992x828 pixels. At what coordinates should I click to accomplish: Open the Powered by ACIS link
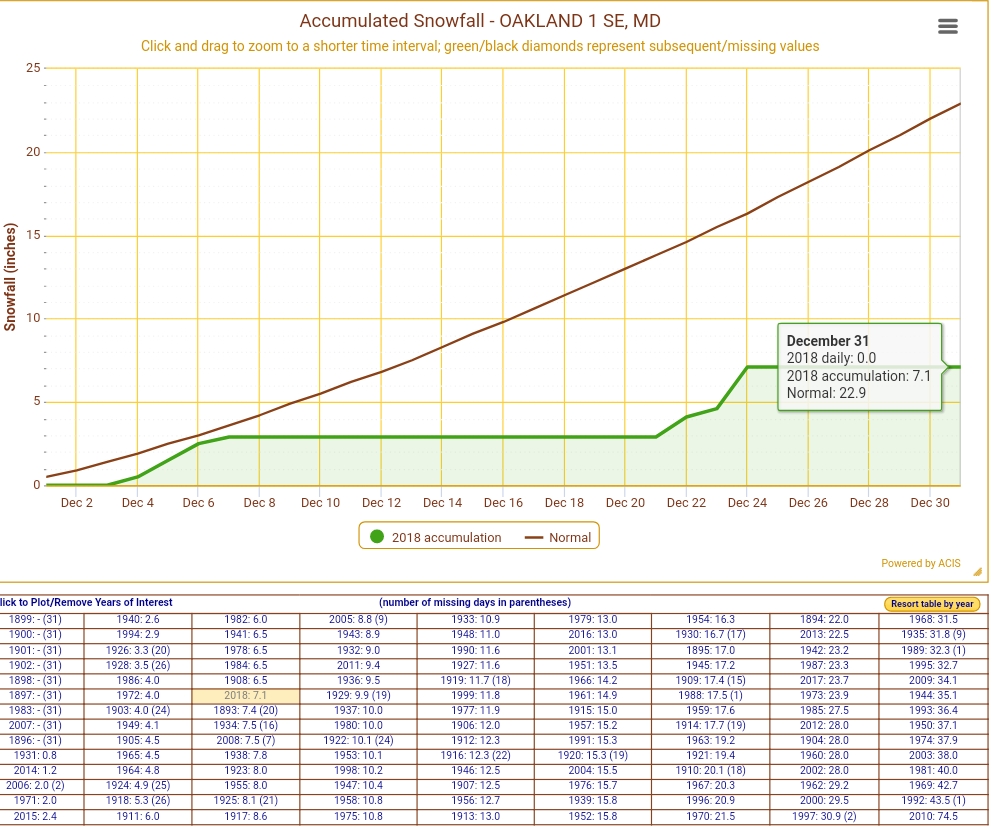[x=920, y=563]
